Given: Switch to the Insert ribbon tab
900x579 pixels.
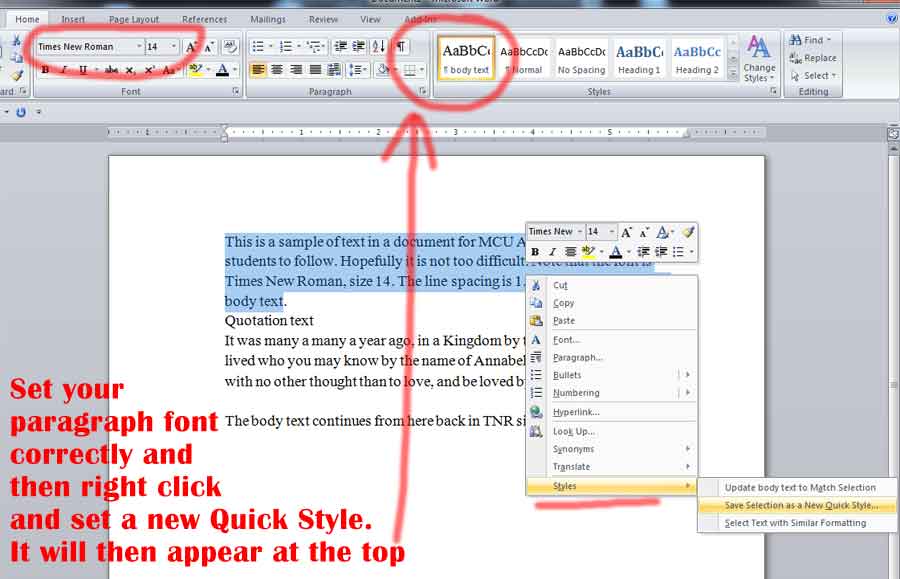Looking at the screenshot, I should 73,18.
